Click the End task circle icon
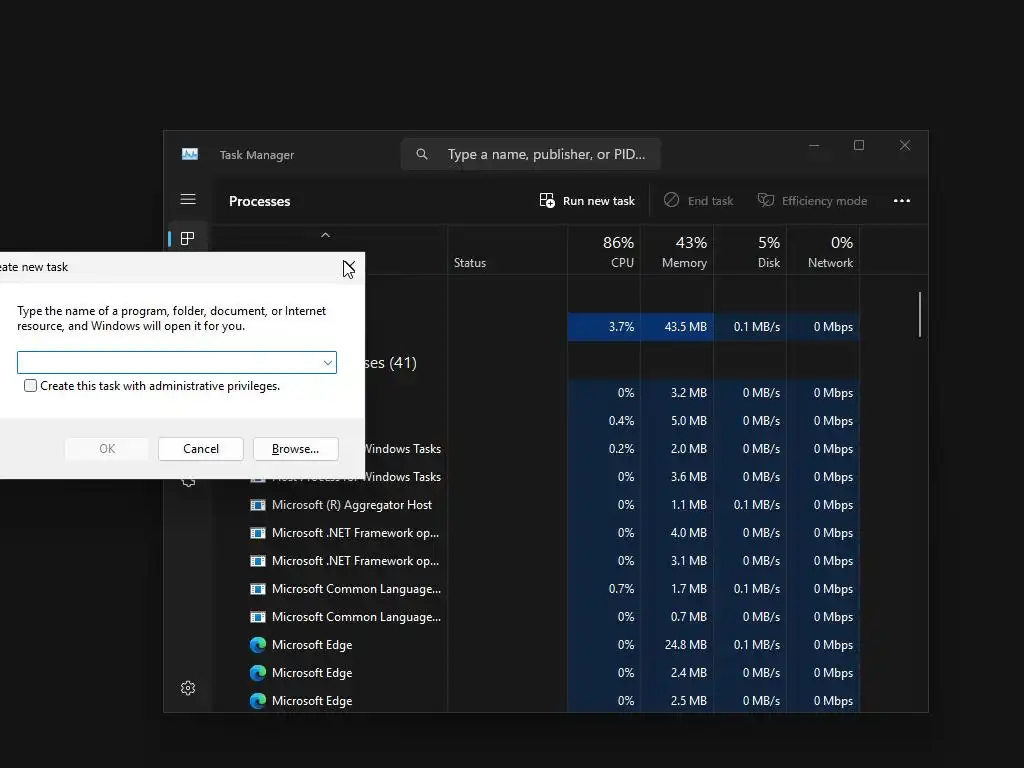Viewport: 1024px width, 768px height. [671, 200]
